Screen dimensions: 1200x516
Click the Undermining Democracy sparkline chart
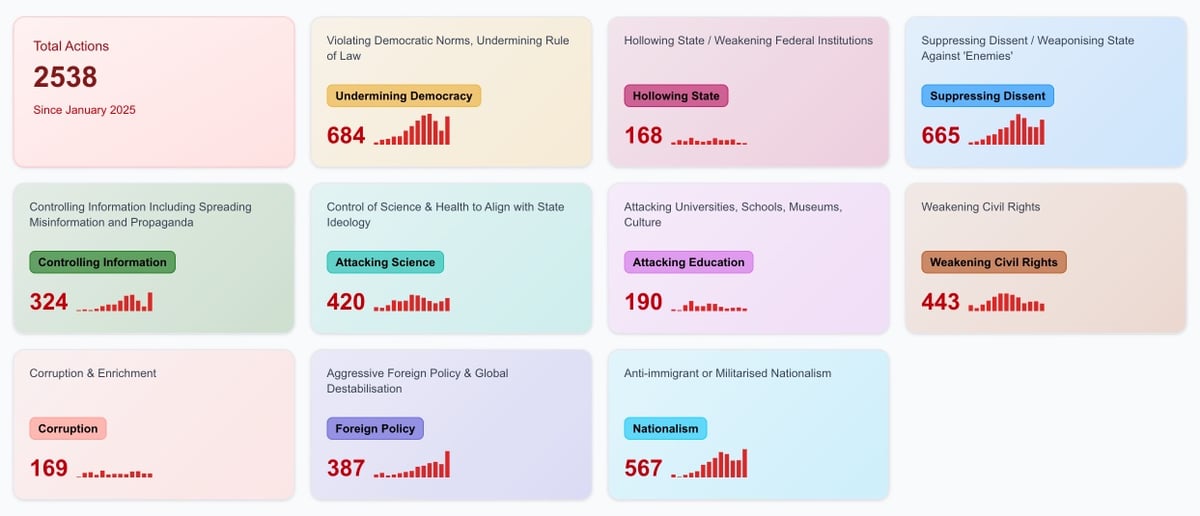(x=412, y=131)
